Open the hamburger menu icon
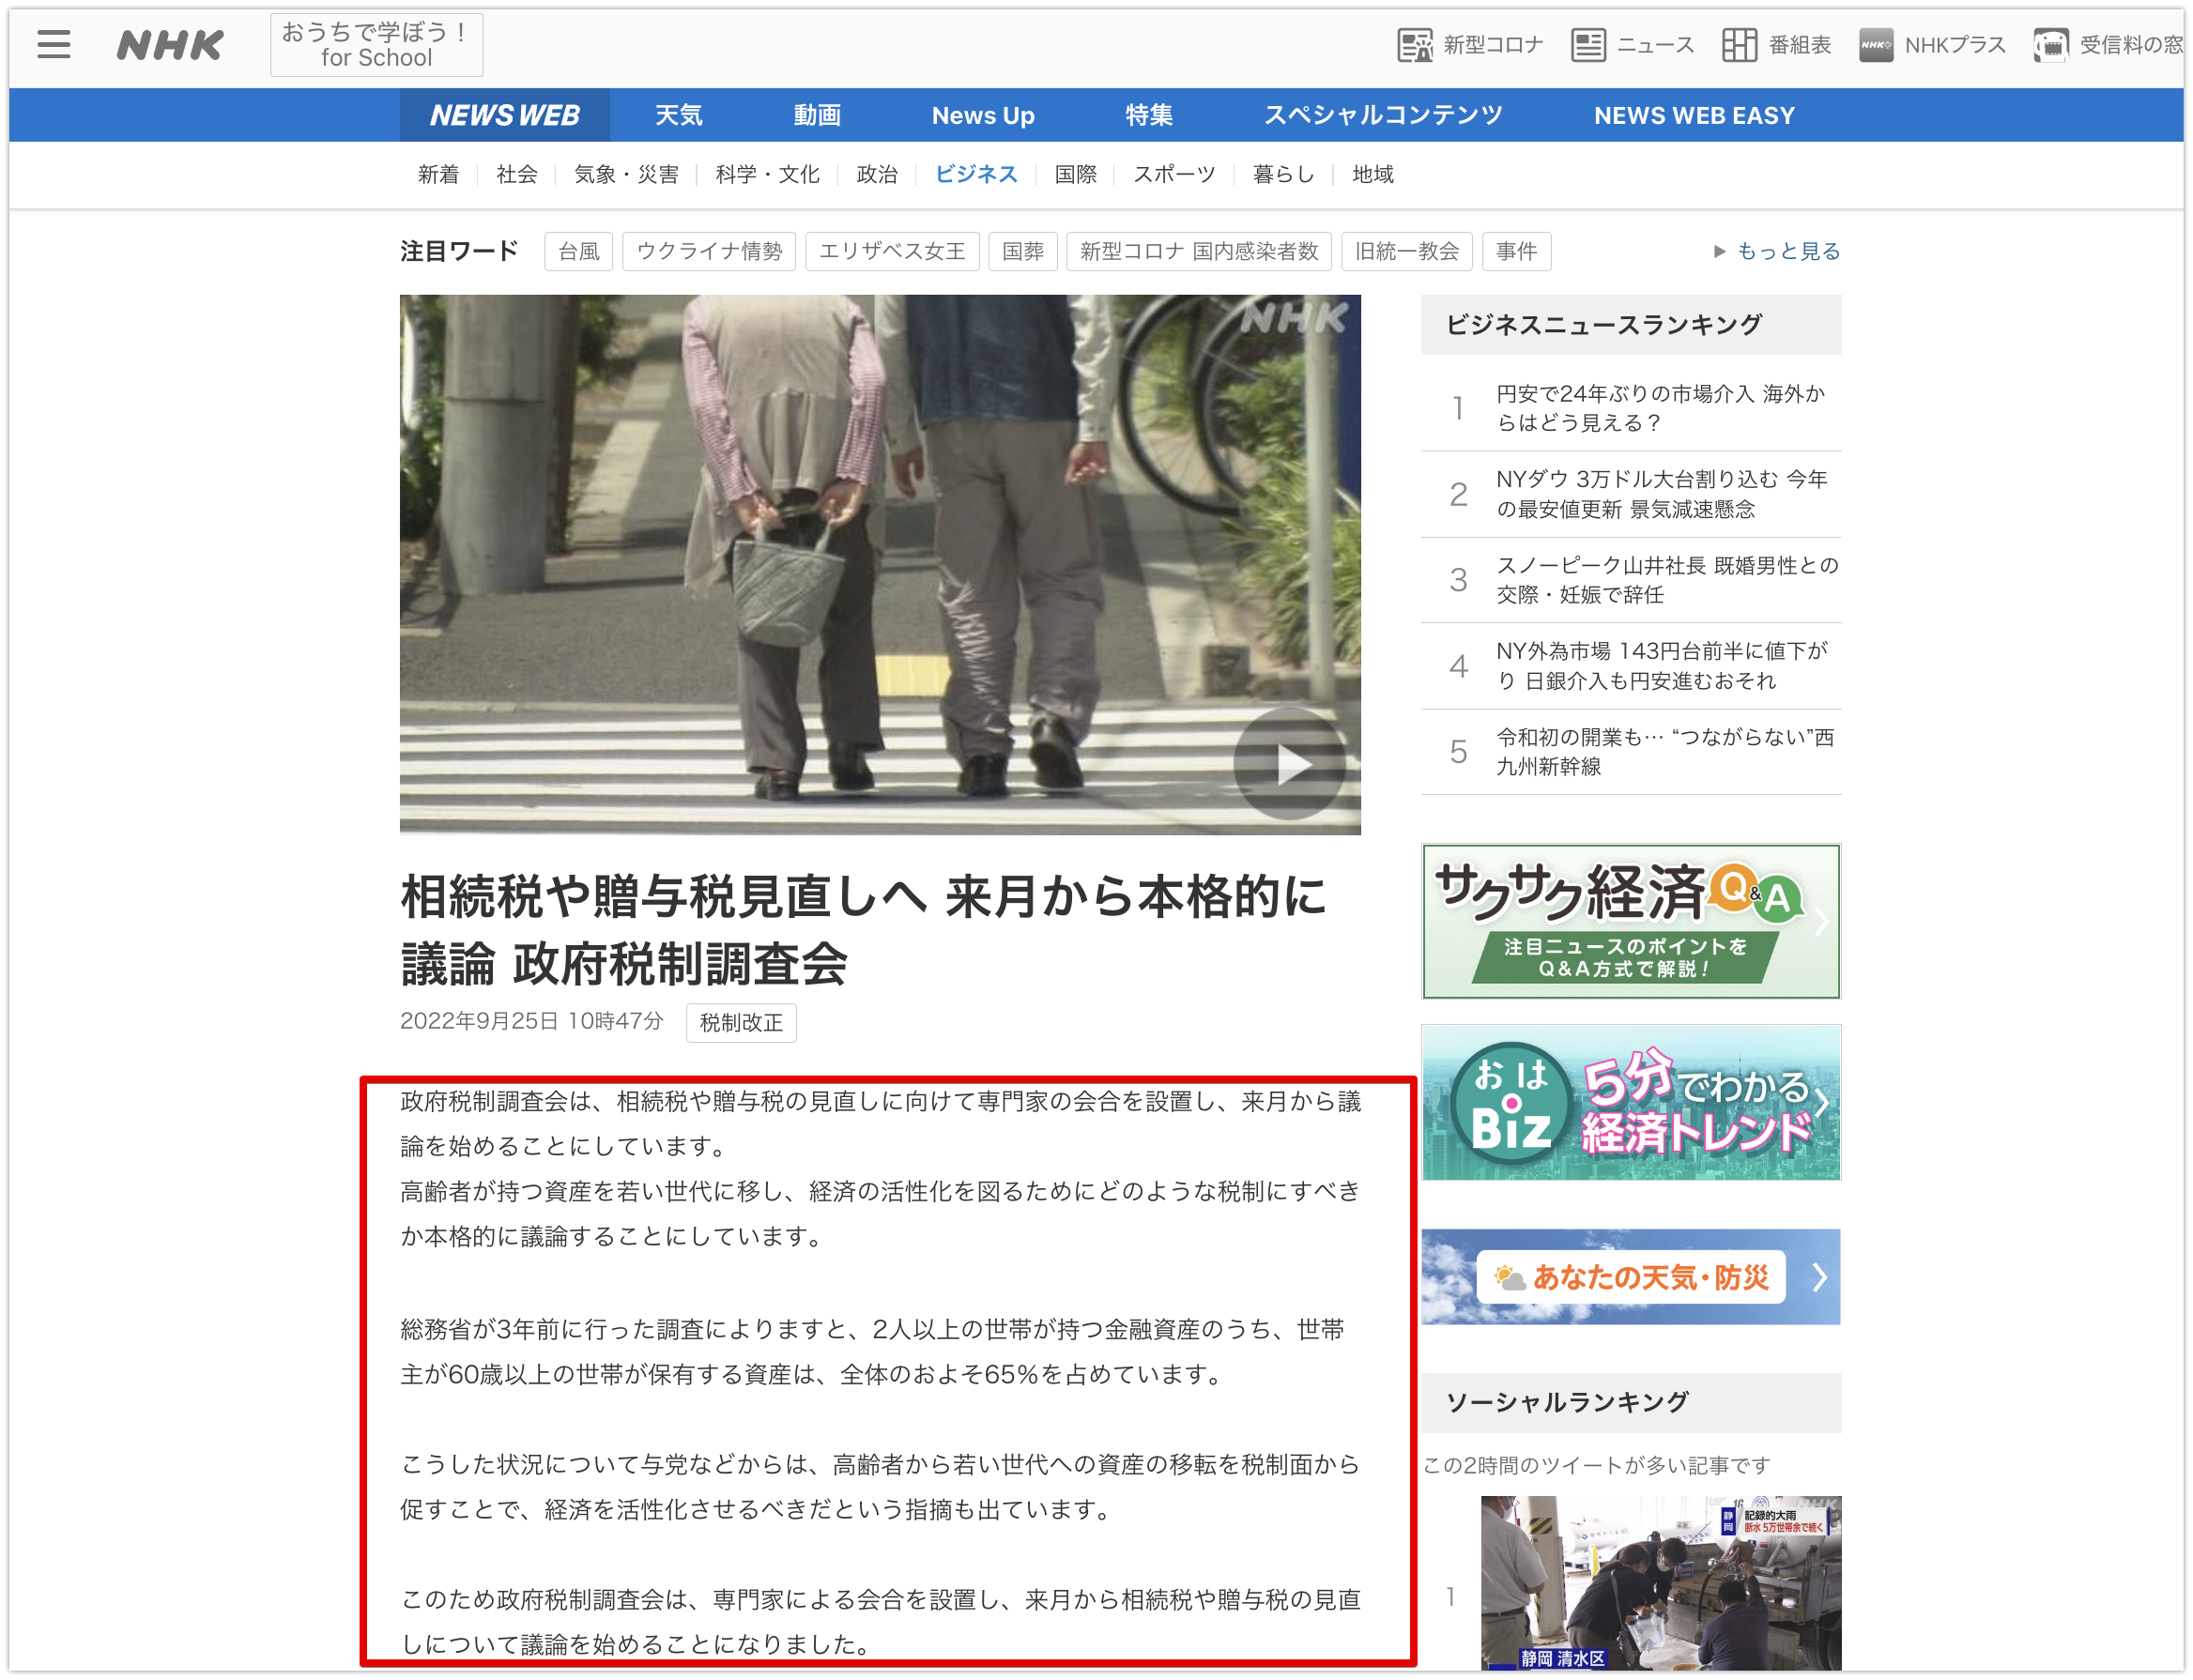Image resolution: width=2193 pixels, height=1680 pixels. pyautogui.click(x=54, y=45)
